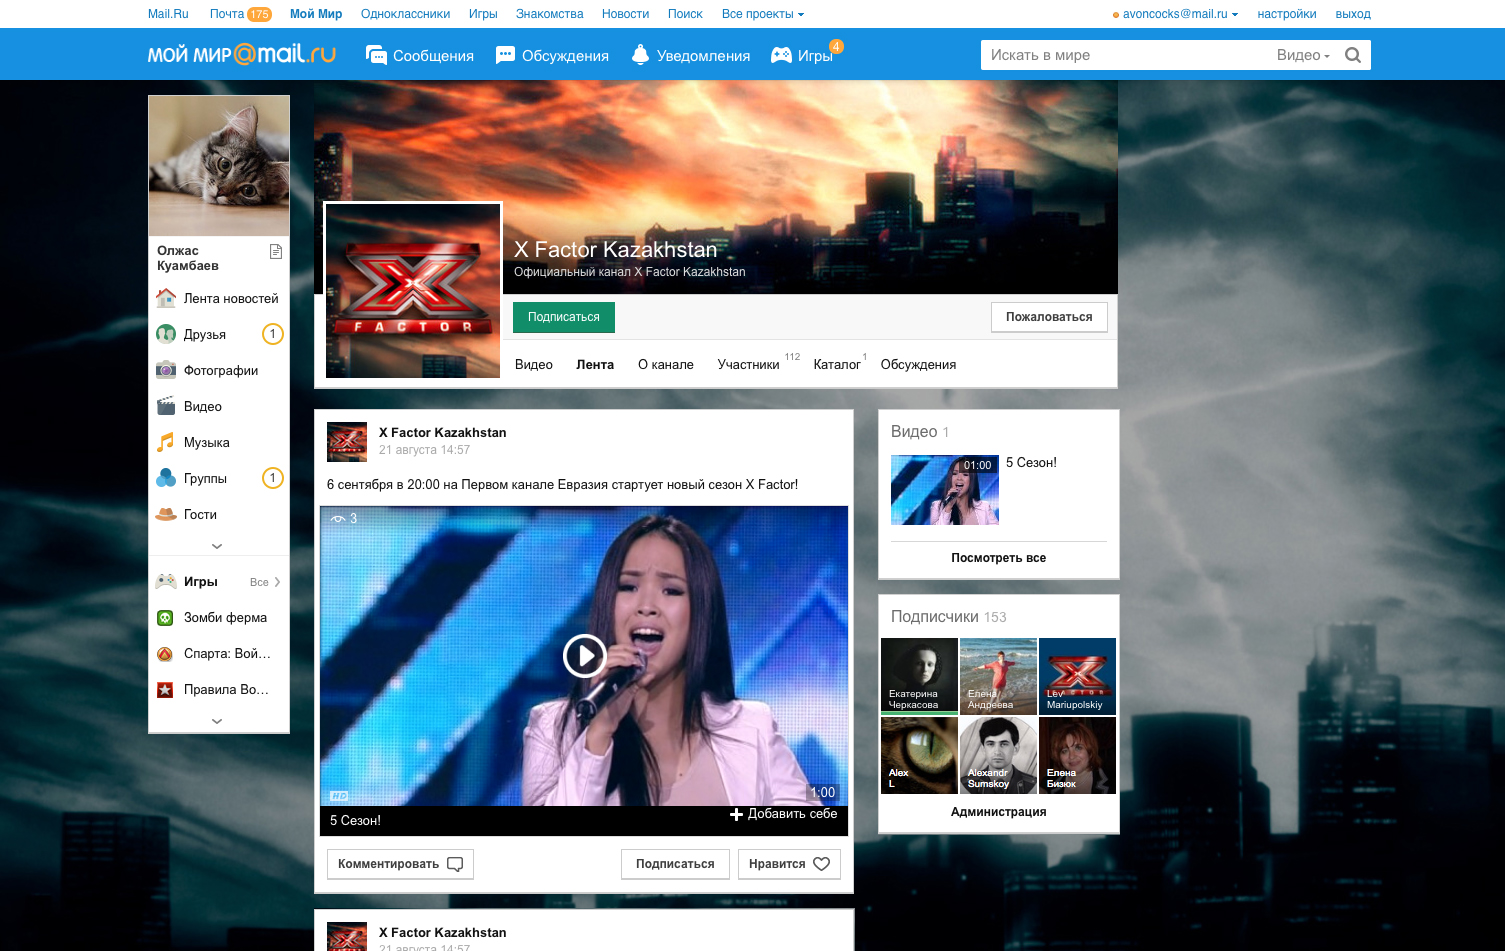1505x951 pixels.
Task: Click the friends notification badge showing 1
Action: 272,334
